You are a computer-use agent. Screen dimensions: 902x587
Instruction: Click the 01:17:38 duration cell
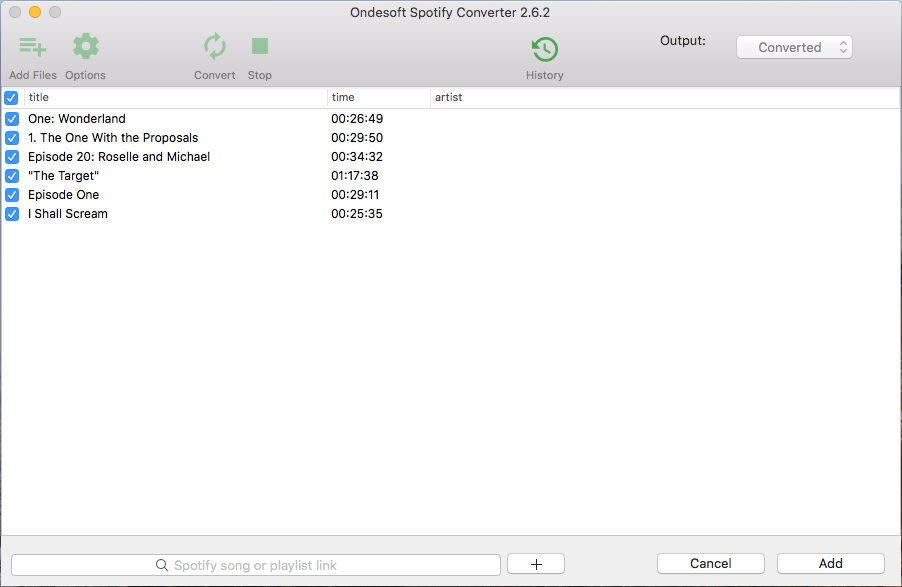(x=354, y=176)
